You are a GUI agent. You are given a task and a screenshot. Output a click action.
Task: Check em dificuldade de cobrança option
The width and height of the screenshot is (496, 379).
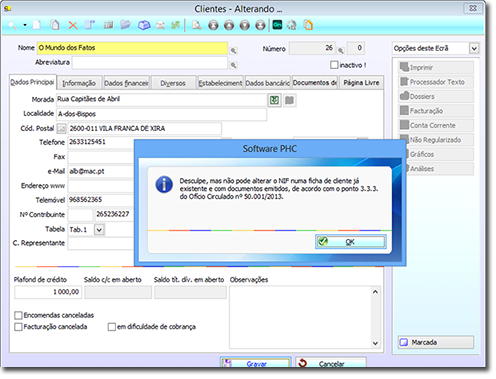[112, 327]
